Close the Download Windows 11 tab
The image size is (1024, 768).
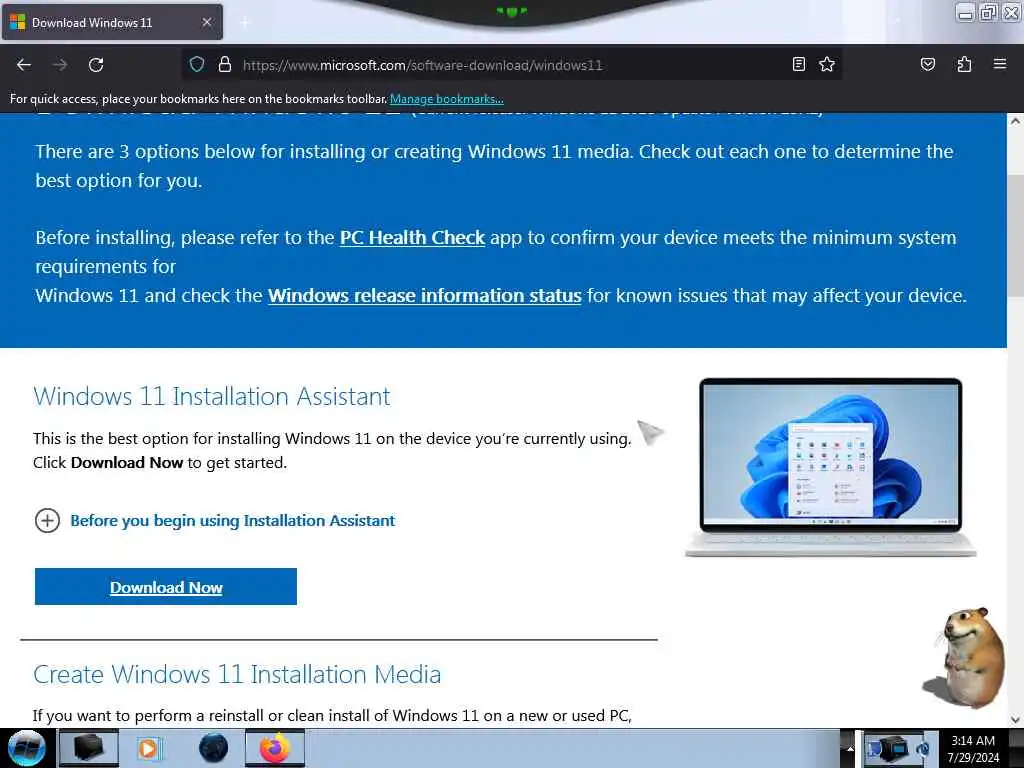(207, 22)
